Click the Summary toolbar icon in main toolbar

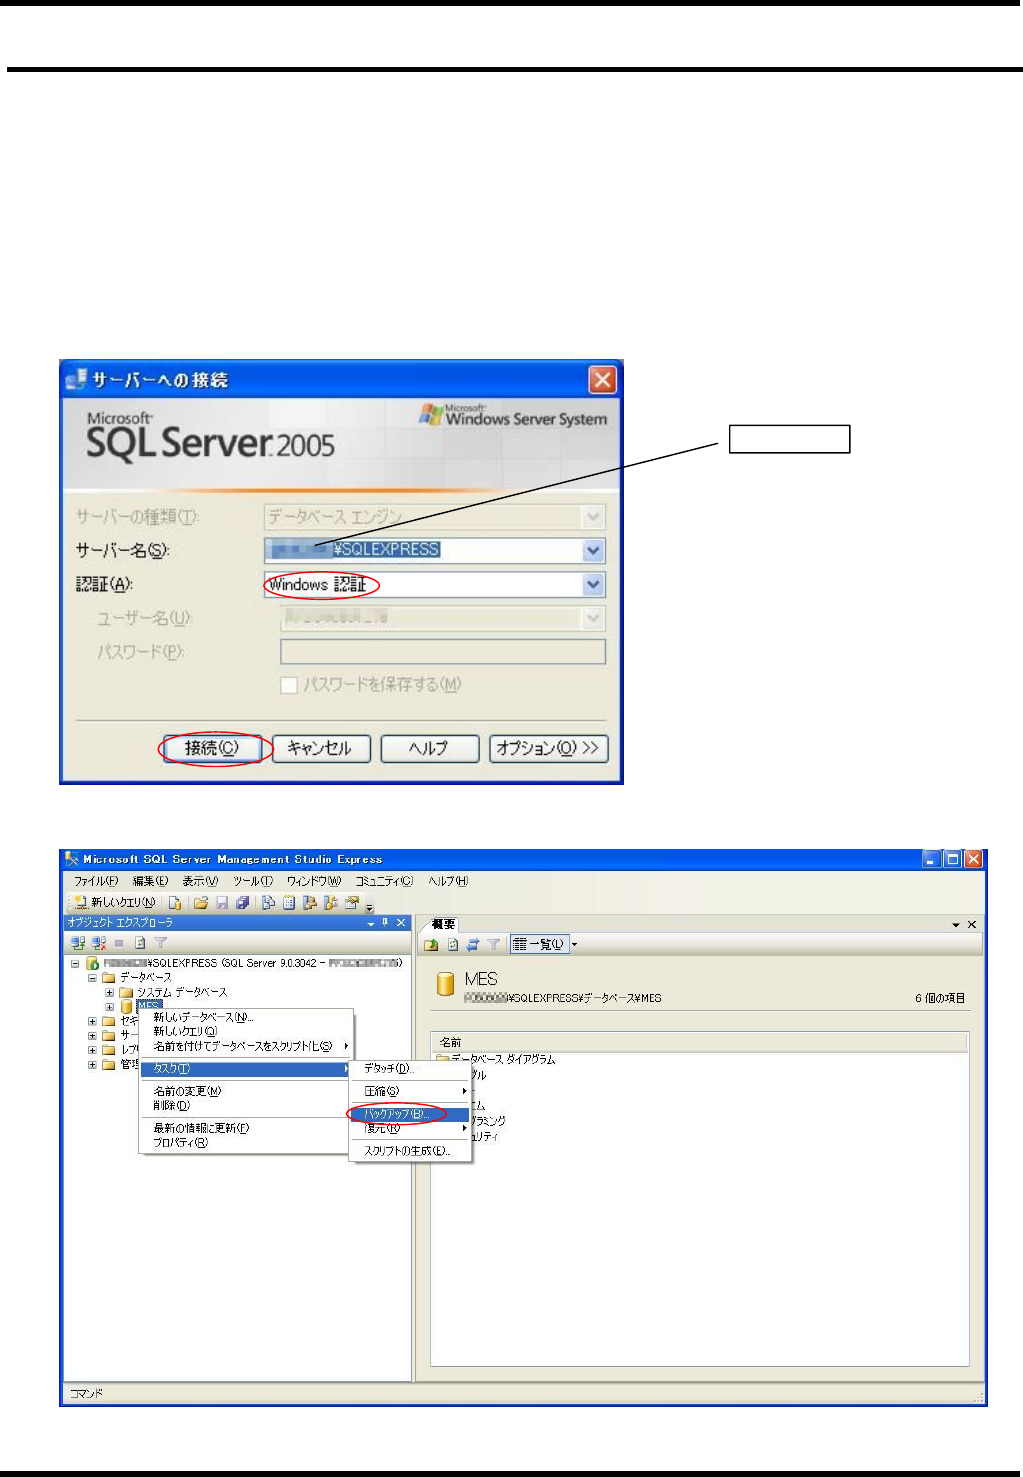click(289, 903)
